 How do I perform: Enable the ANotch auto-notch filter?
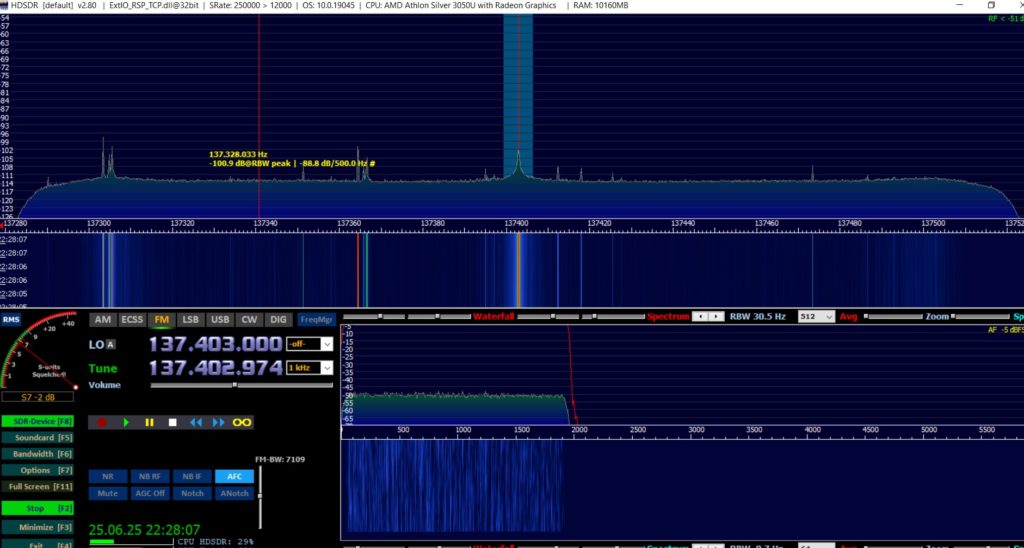tap(234, 493)
